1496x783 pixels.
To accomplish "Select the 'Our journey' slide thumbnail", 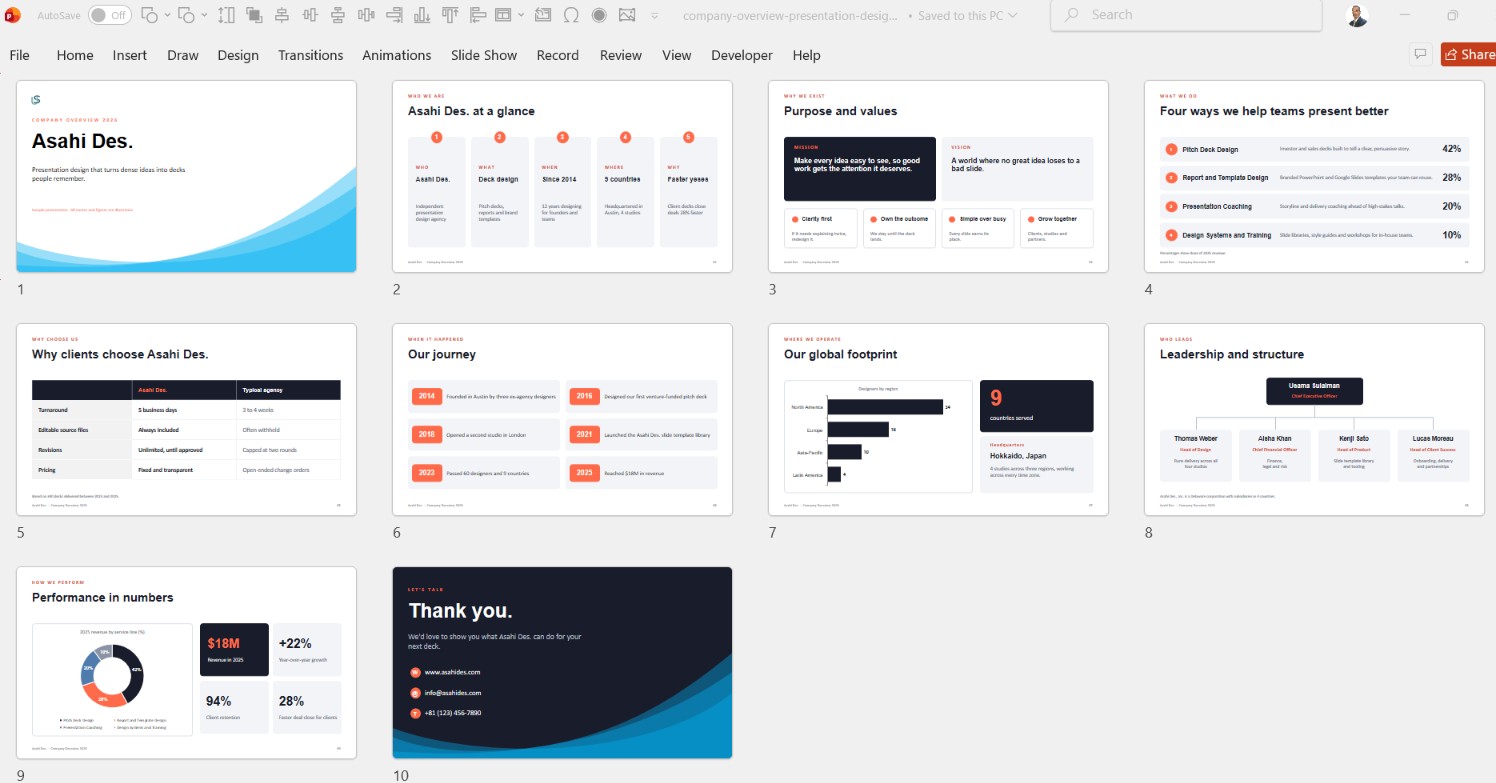I will pos(562,419).
